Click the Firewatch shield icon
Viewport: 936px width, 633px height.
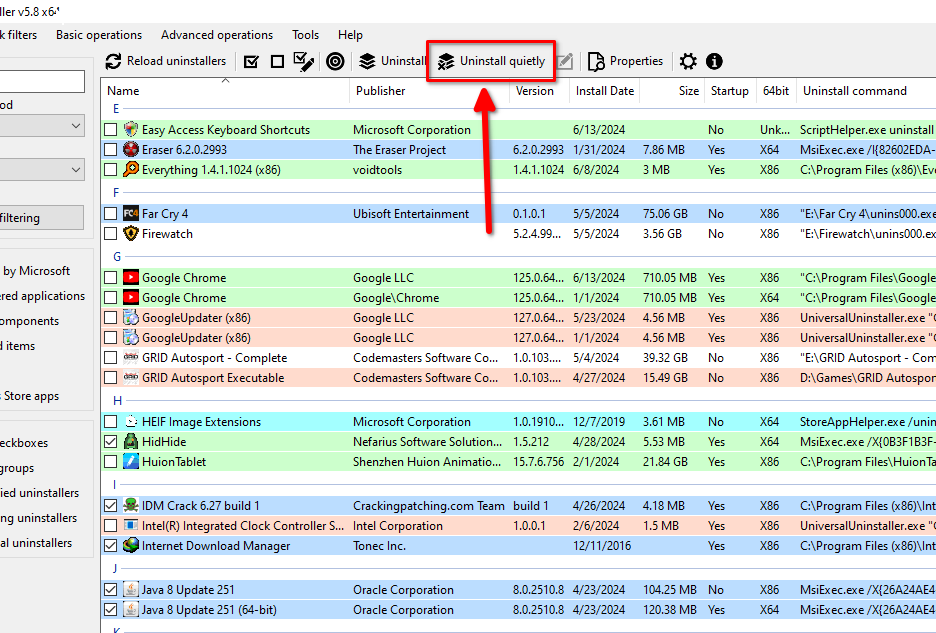(x=131, y=233)
